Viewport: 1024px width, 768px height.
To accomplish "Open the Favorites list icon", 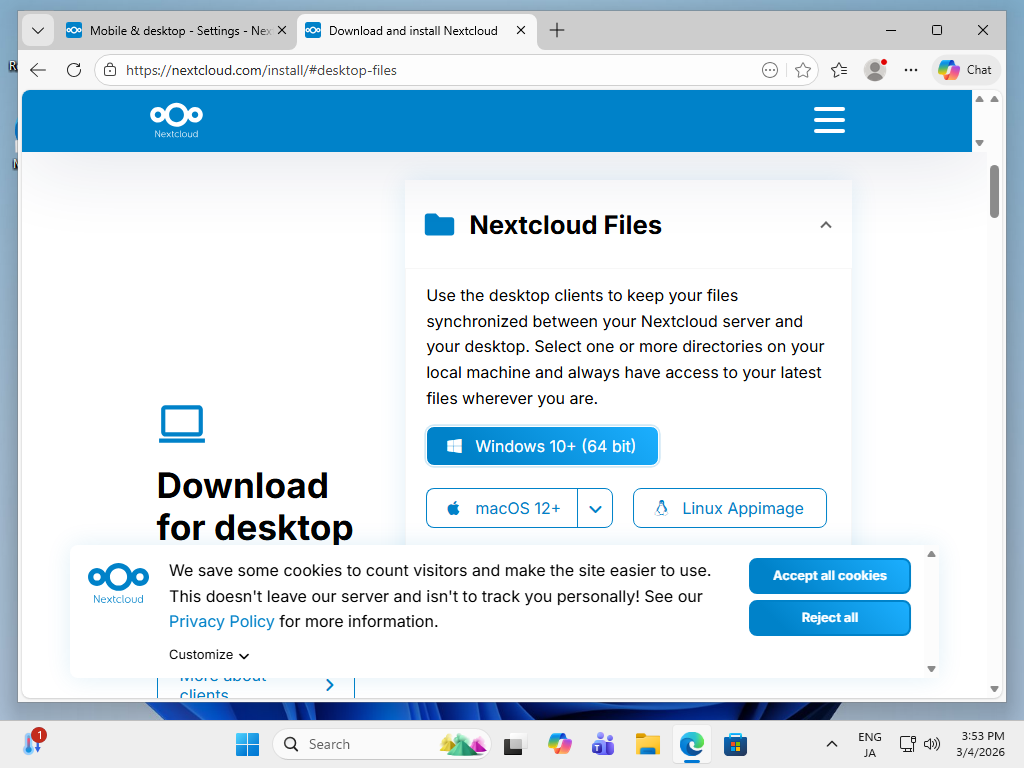I will pyautogui.click(x=839, y=70).
